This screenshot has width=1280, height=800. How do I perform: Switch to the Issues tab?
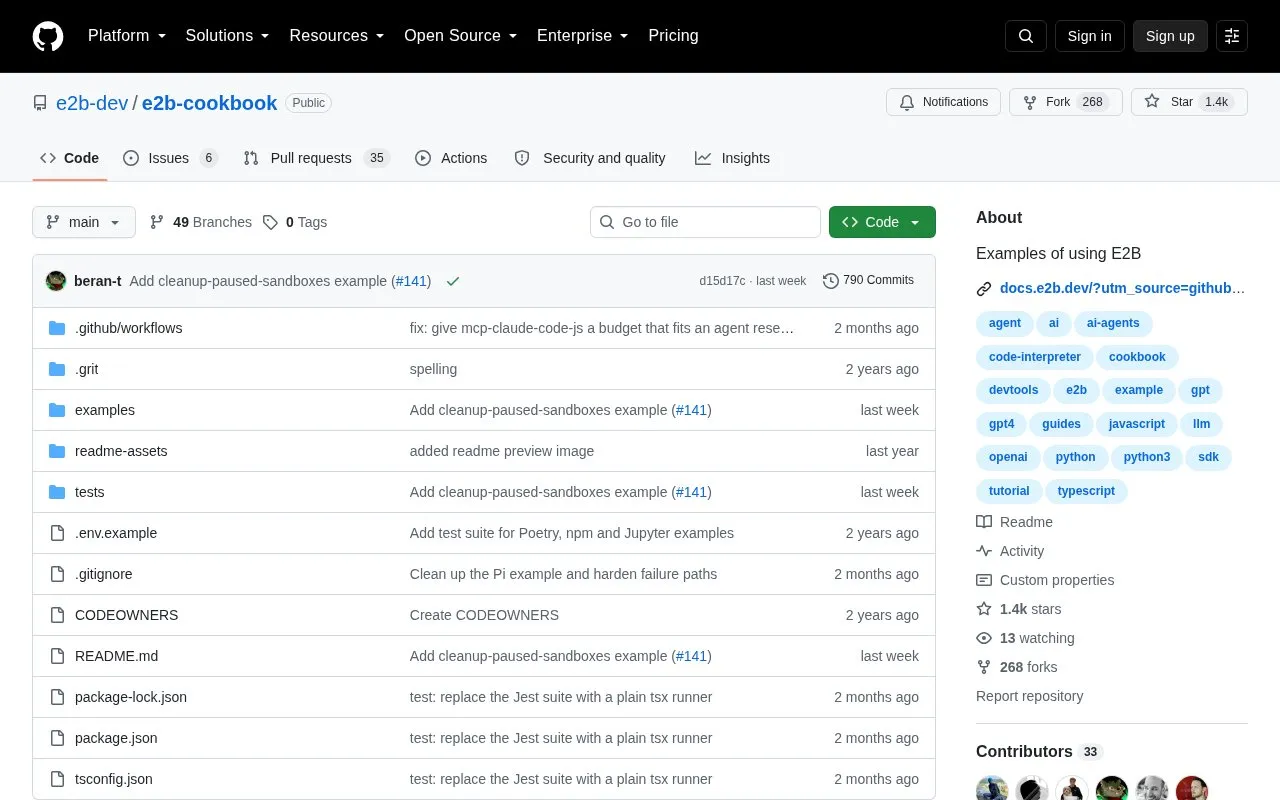tap(170, 158)
